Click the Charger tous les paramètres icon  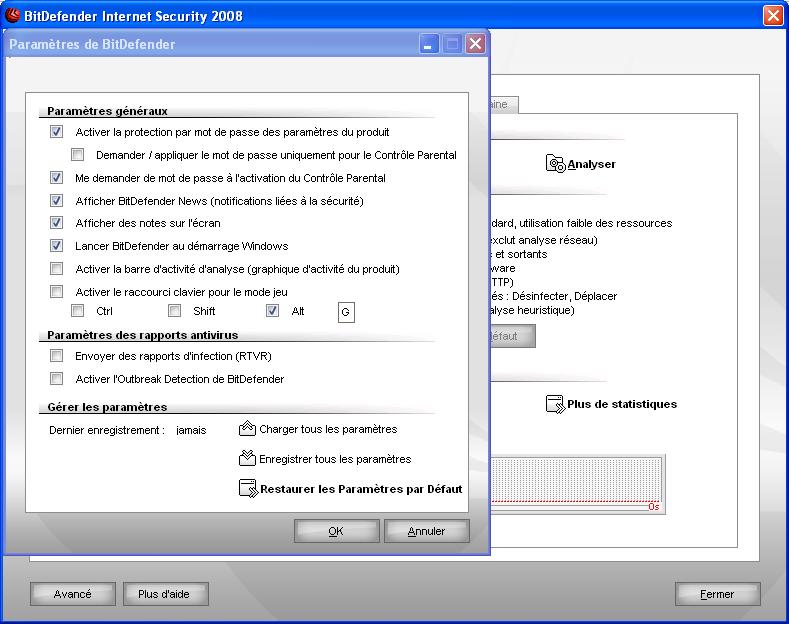247,429
